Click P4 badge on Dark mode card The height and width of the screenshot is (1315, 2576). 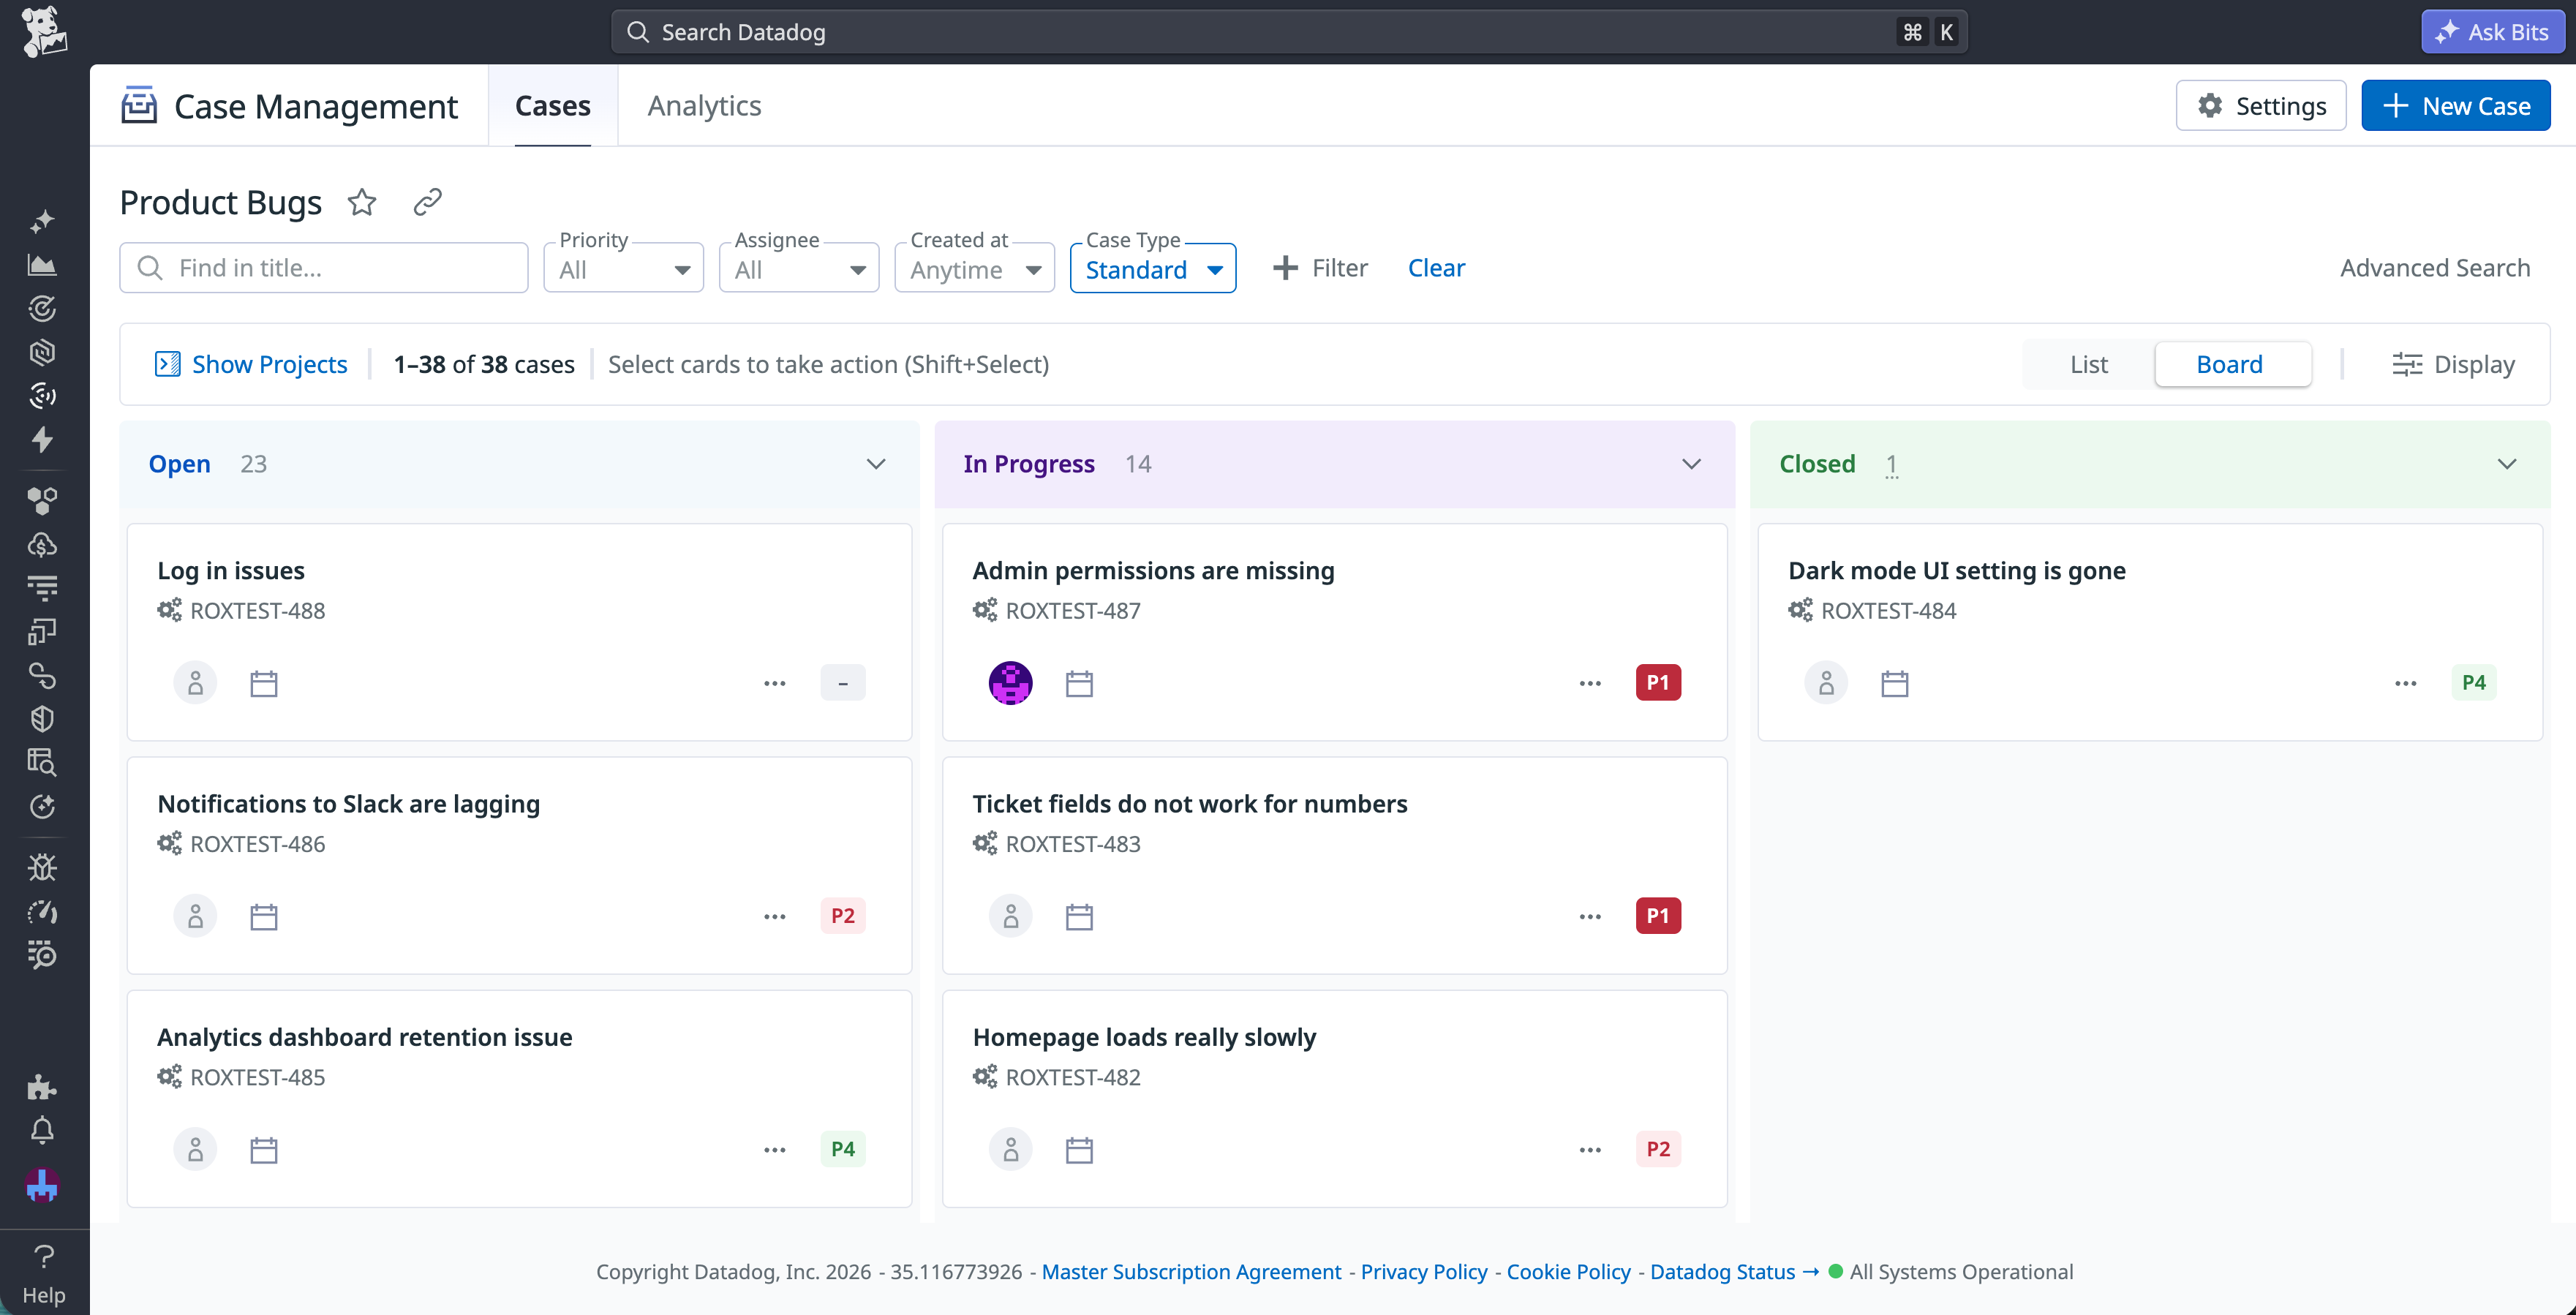[2474, 683]
